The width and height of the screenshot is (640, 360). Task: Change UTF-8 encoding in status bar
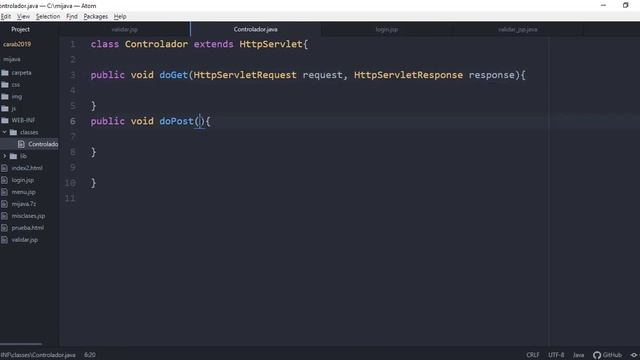[556, 355]
